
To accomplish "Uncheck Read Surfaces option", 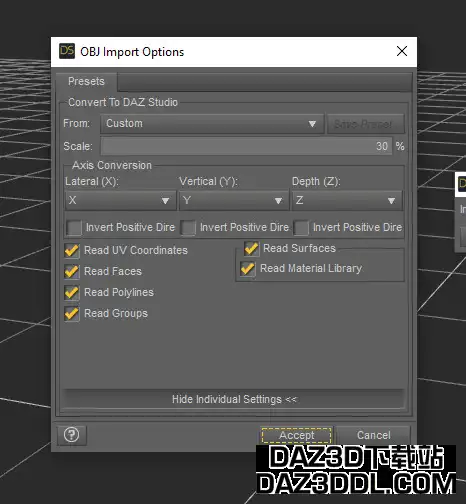I will 251,248.
